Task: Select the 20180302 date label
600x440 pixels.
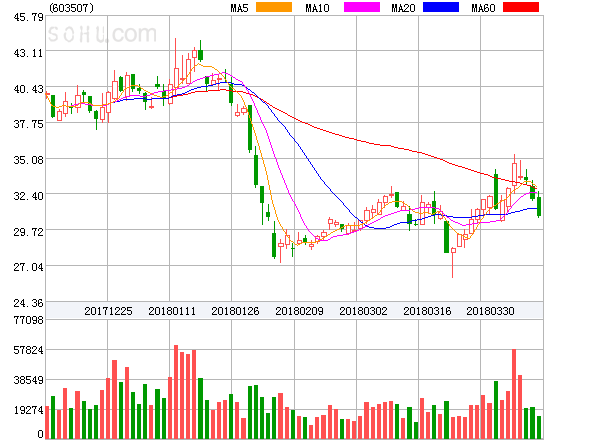Action: click(x=363, y=311)
